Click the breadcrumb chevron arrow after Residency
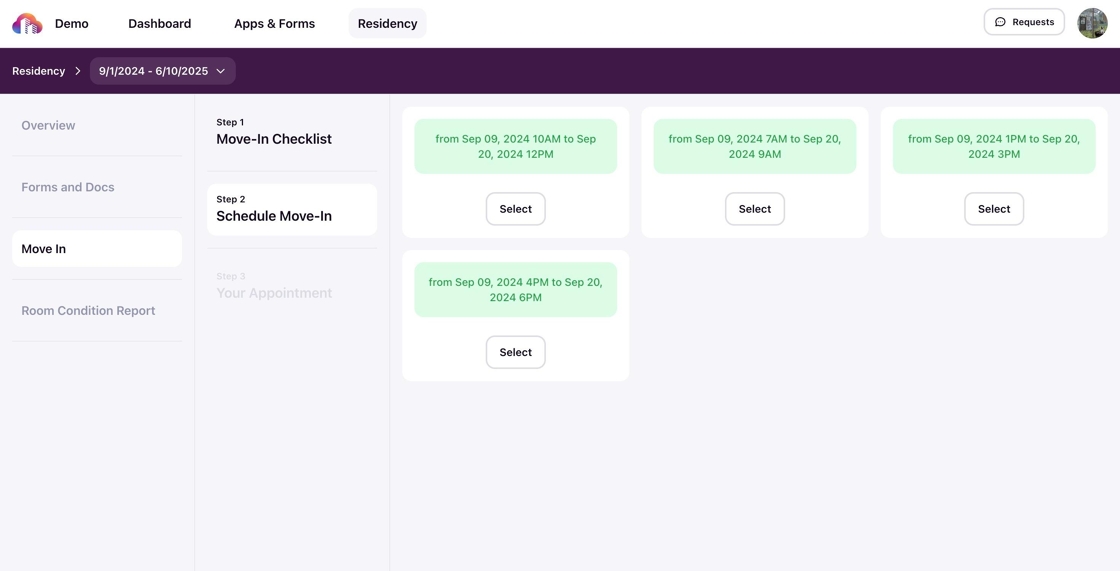Image resolution: width=1120 pixels, height=571 pixels. pos(78,71)
